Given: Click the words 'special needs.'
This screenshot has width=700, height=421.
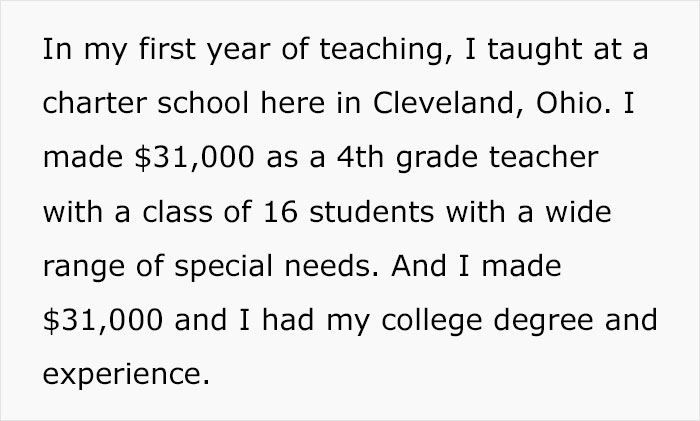Looking at the screenshot, I should coord(276,267).
